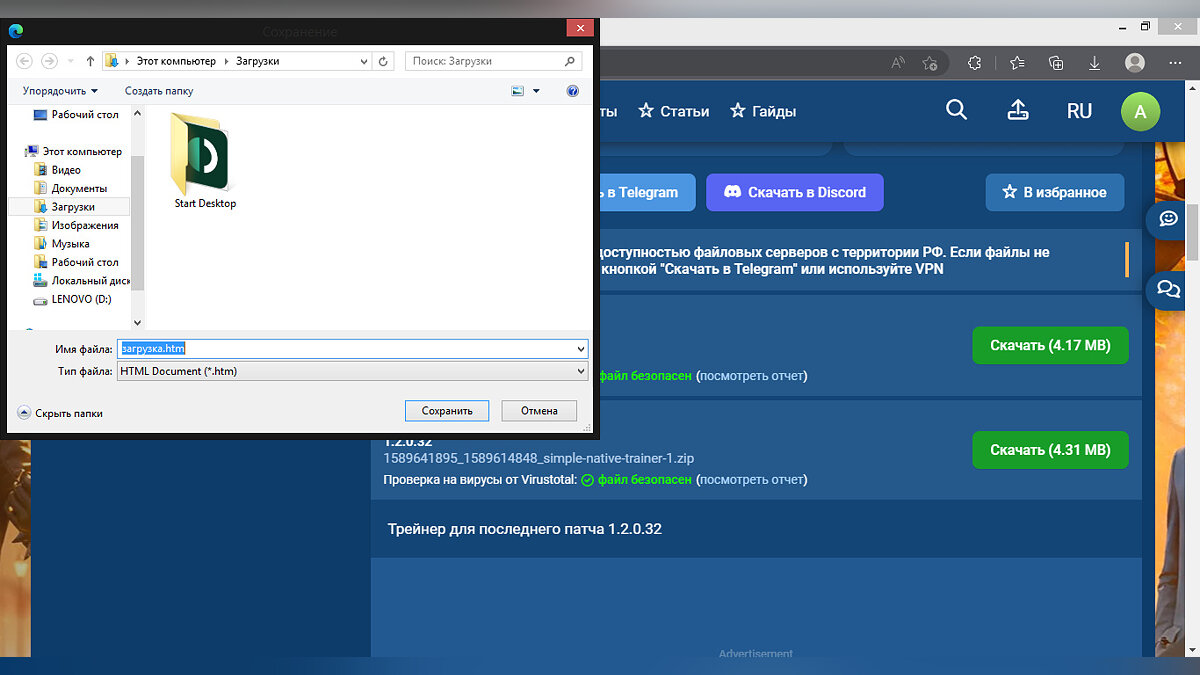
Task: Add this page to favorites via star icon
Action: pyautogui.click(x=930, y=63)
